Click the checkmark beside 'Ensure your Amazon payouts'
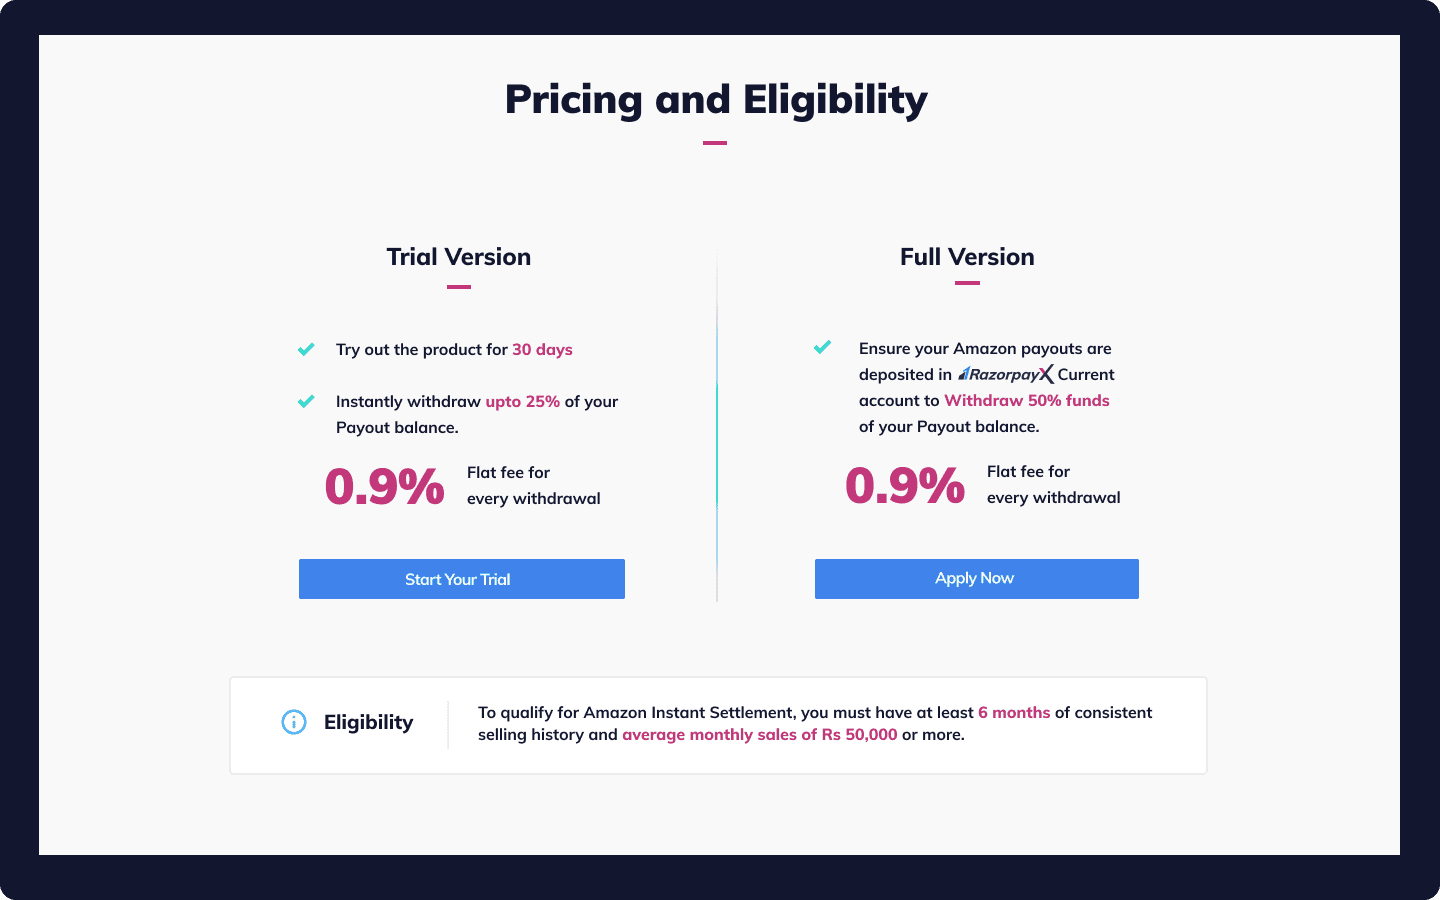 822,347
